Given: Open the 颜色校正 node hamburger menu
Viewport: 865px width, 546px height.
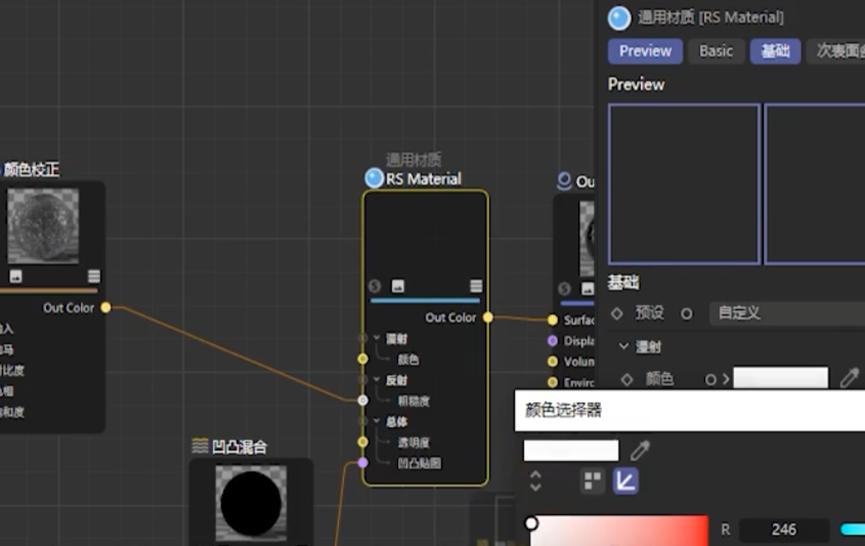Looking at the screenshot, I should coord(94,276).
